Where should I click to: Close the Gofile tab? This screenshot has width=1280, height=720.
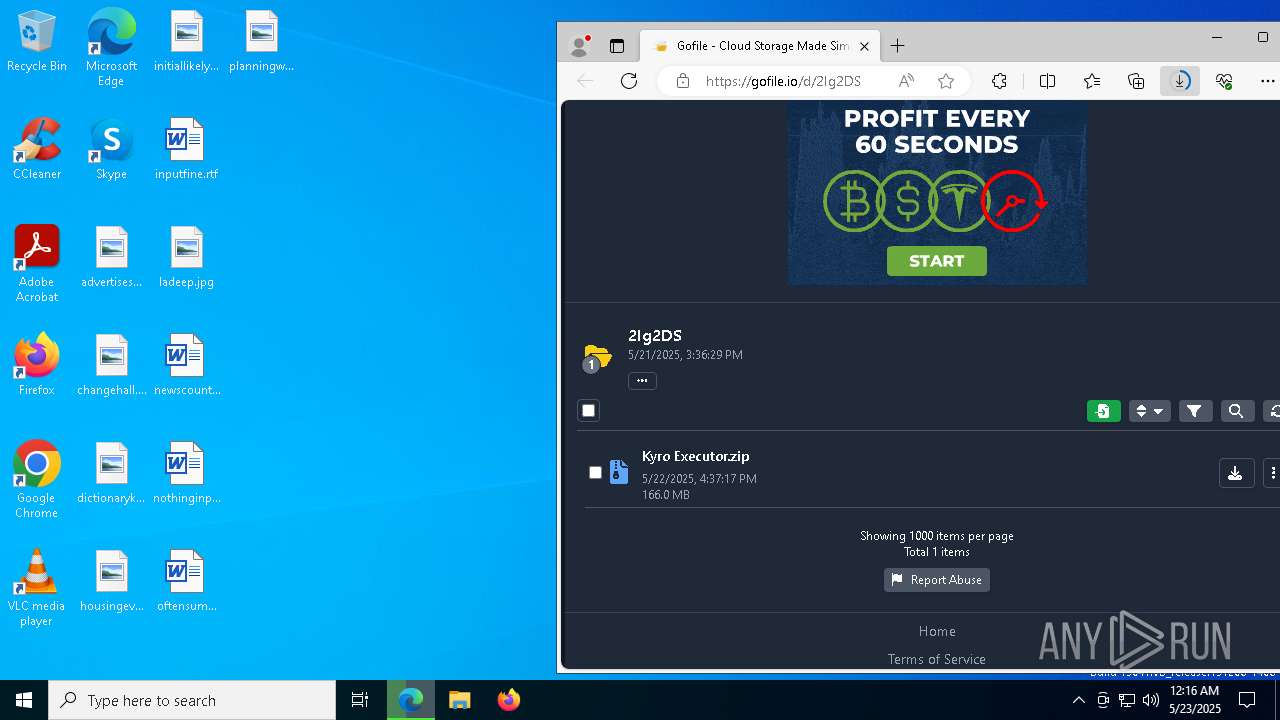(864, 46)
